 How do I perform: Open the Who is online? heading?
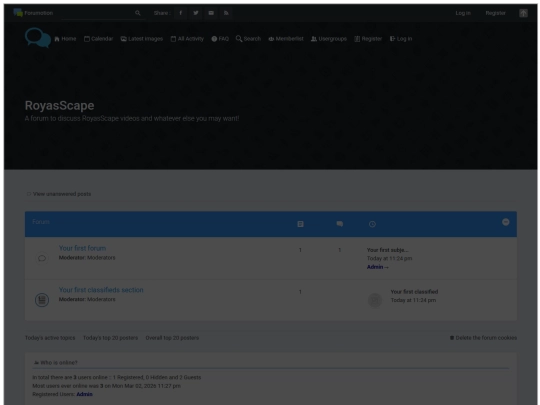59,363
